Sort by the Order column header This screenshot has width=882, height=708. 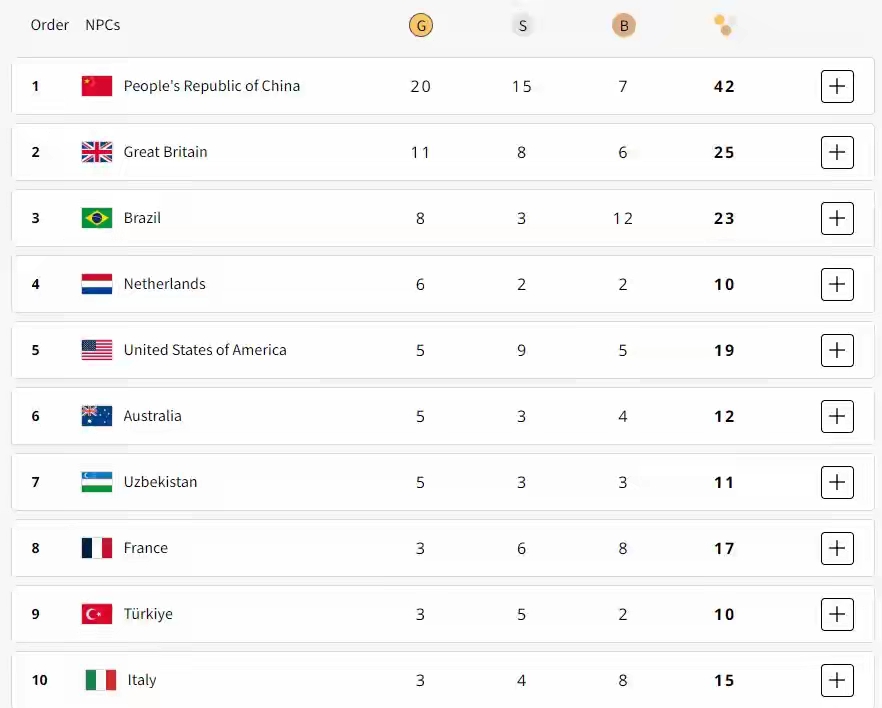[x=50, y=25]
